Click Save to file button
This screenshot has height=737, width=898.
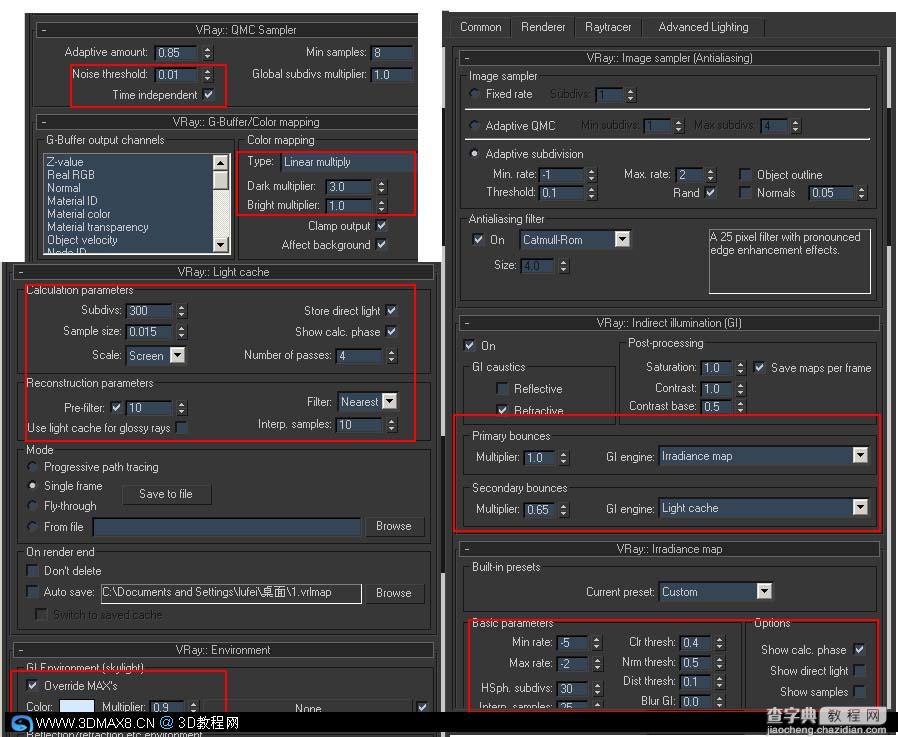(x=166, y=494)
